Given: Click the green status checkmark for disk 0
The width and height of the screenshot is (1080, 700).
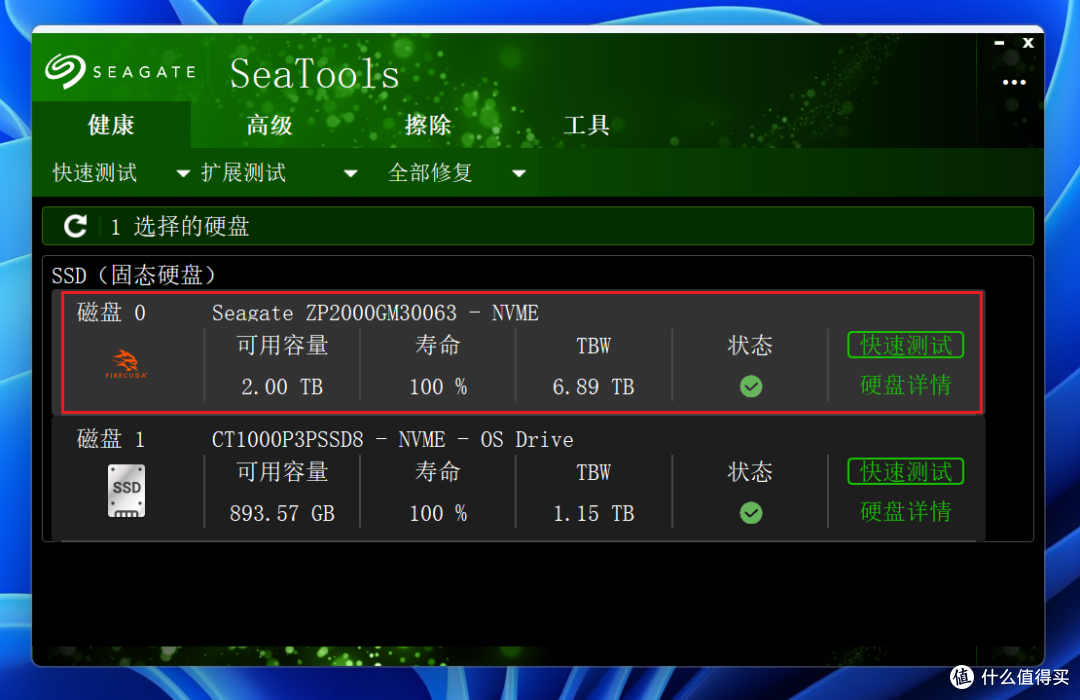Looking at the screenshot, I should pos(751,387).
